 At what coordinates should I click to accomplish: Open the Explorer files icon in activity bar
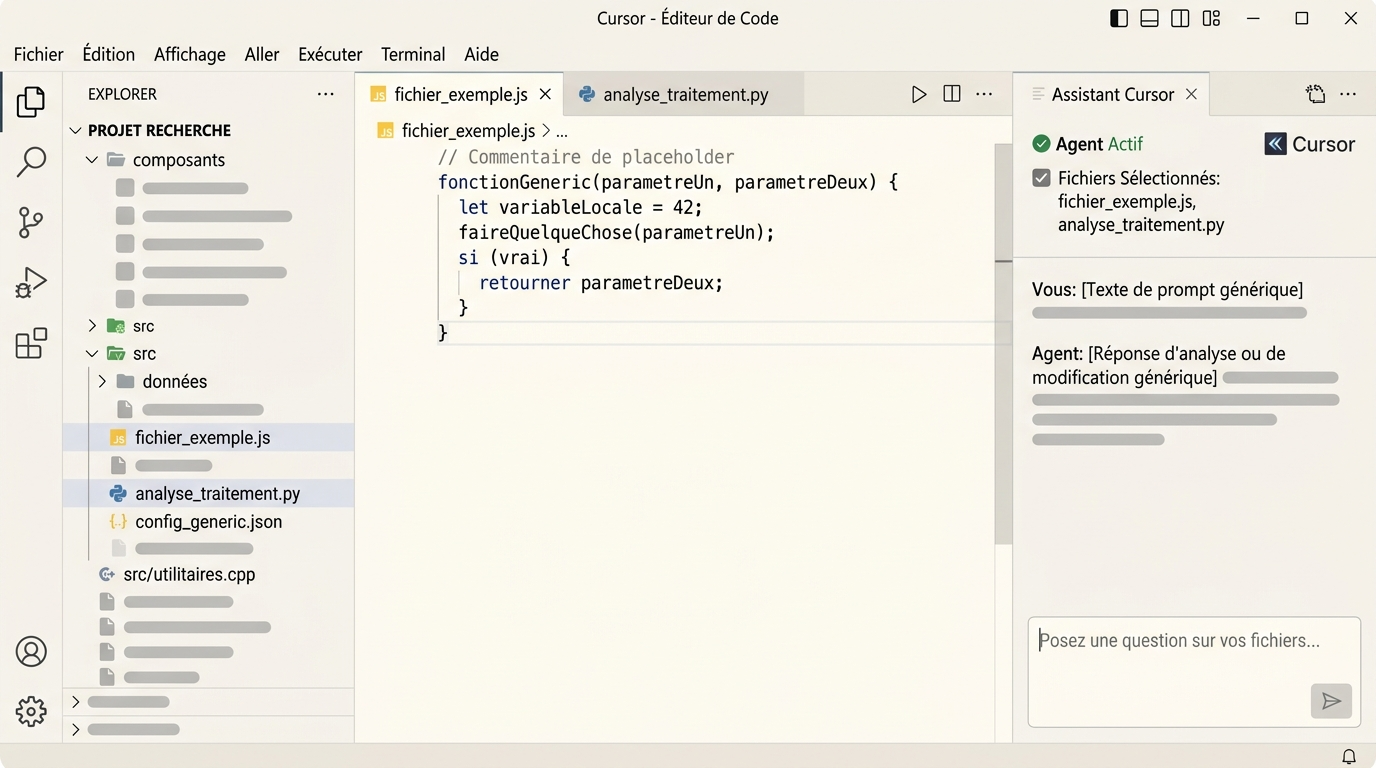pyautogui.click(x=31, y=101)
